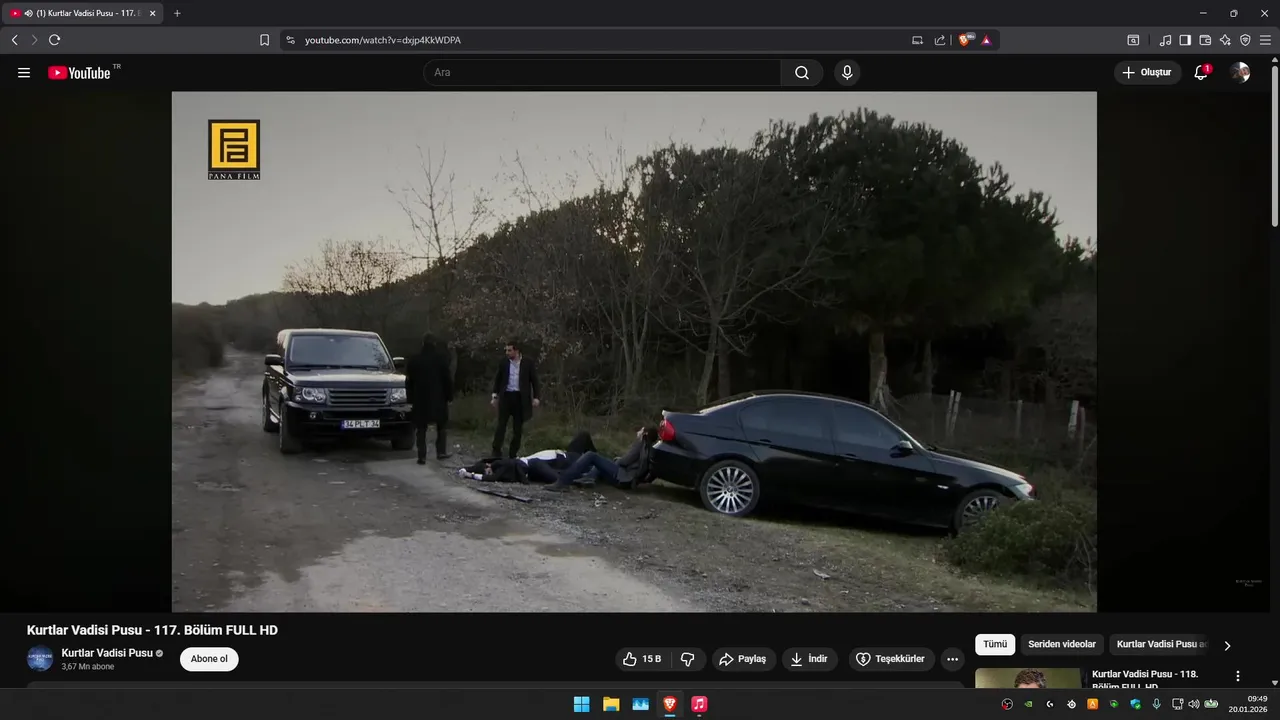Open the 118. Bölüm recommended video thumbnail
The width and height of the screenshot is (1280, 720).
pos(1028,679)
